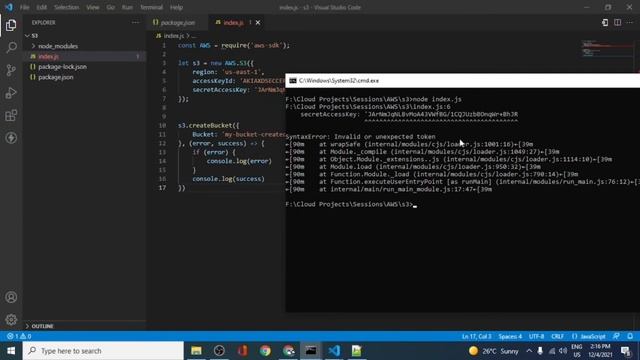Open the command prompt taskbar icon
Screen dimensions: 640x360
click(311, 351)
